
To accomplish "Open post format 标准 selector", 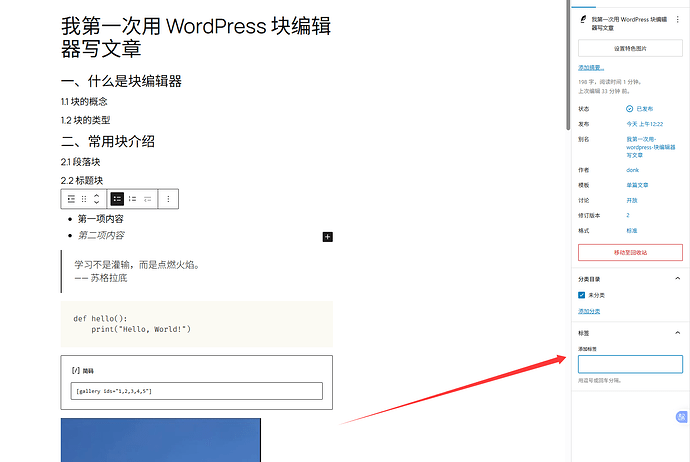I will pos(632,231).
